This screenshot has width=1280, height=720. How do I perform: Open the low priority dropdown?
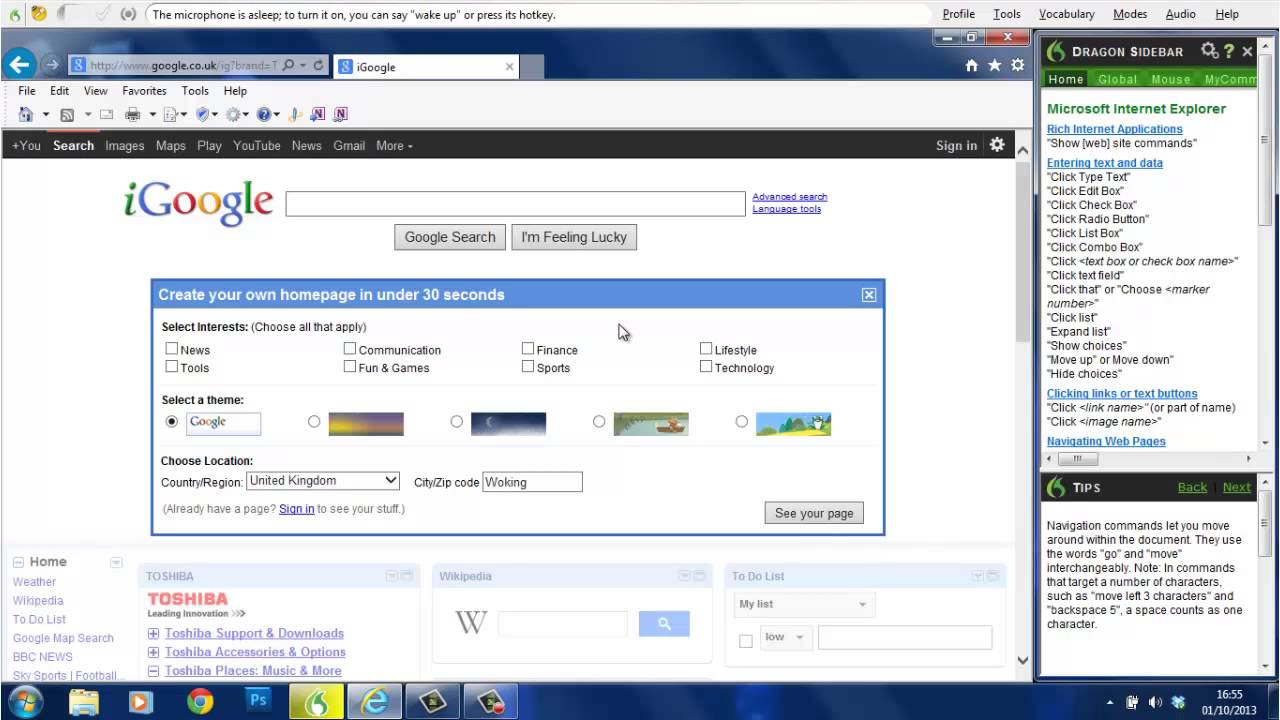[786, 637]
